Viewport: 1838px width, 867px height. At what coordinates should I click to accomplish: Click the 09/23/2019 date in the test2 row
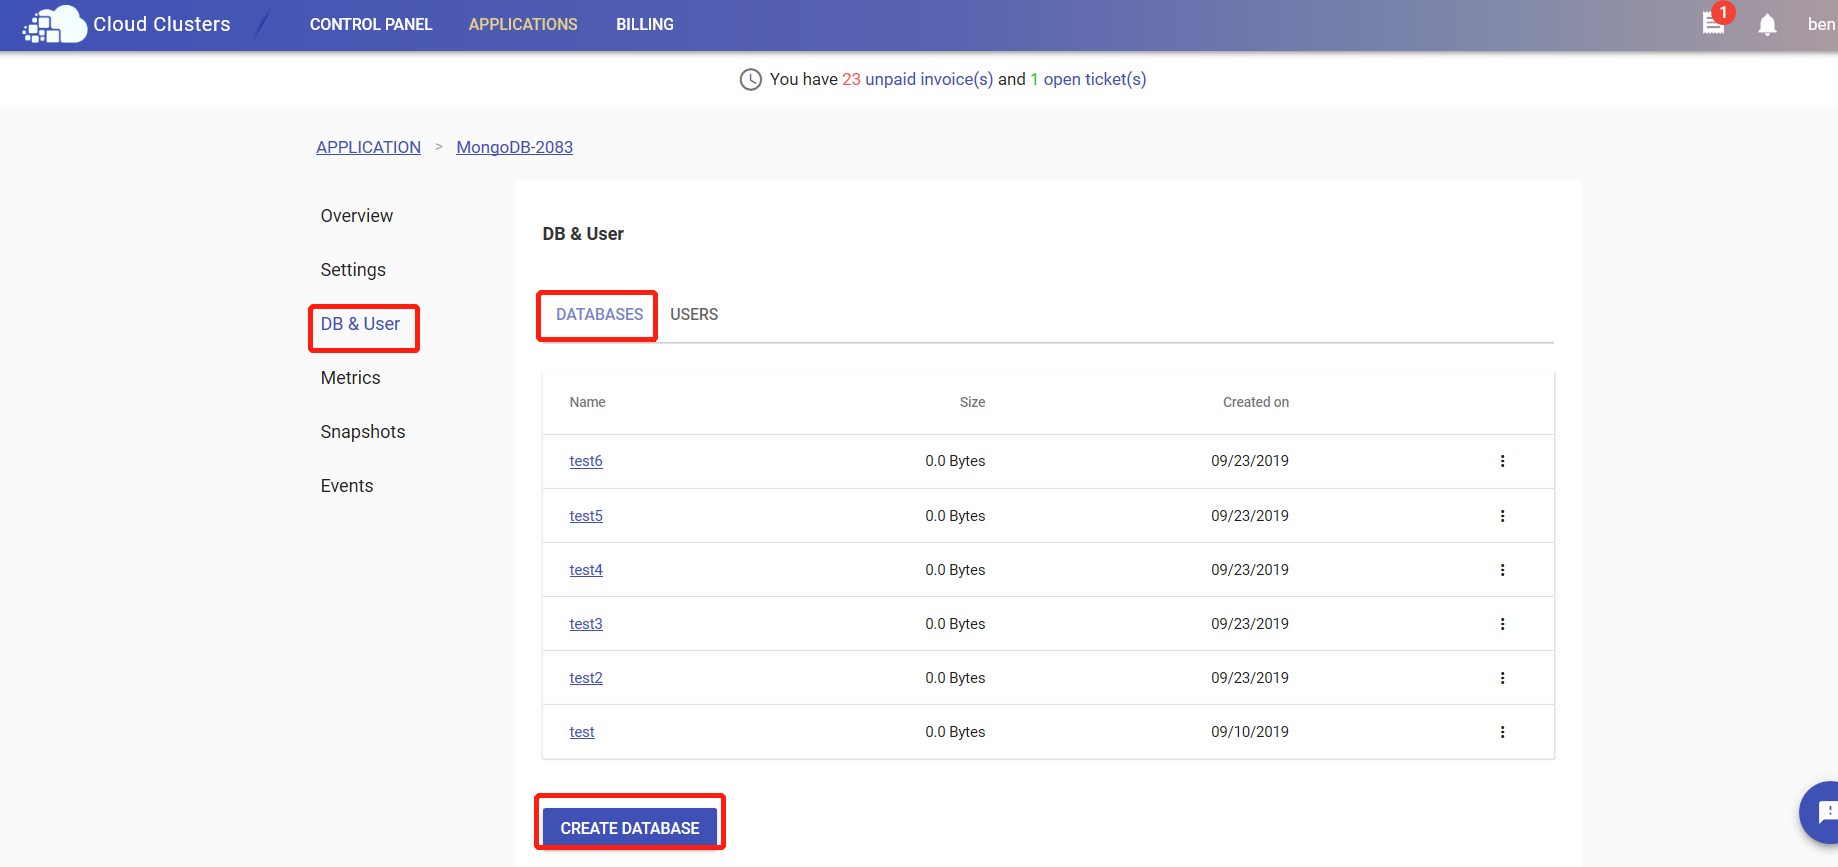[x=1250, y=678]
